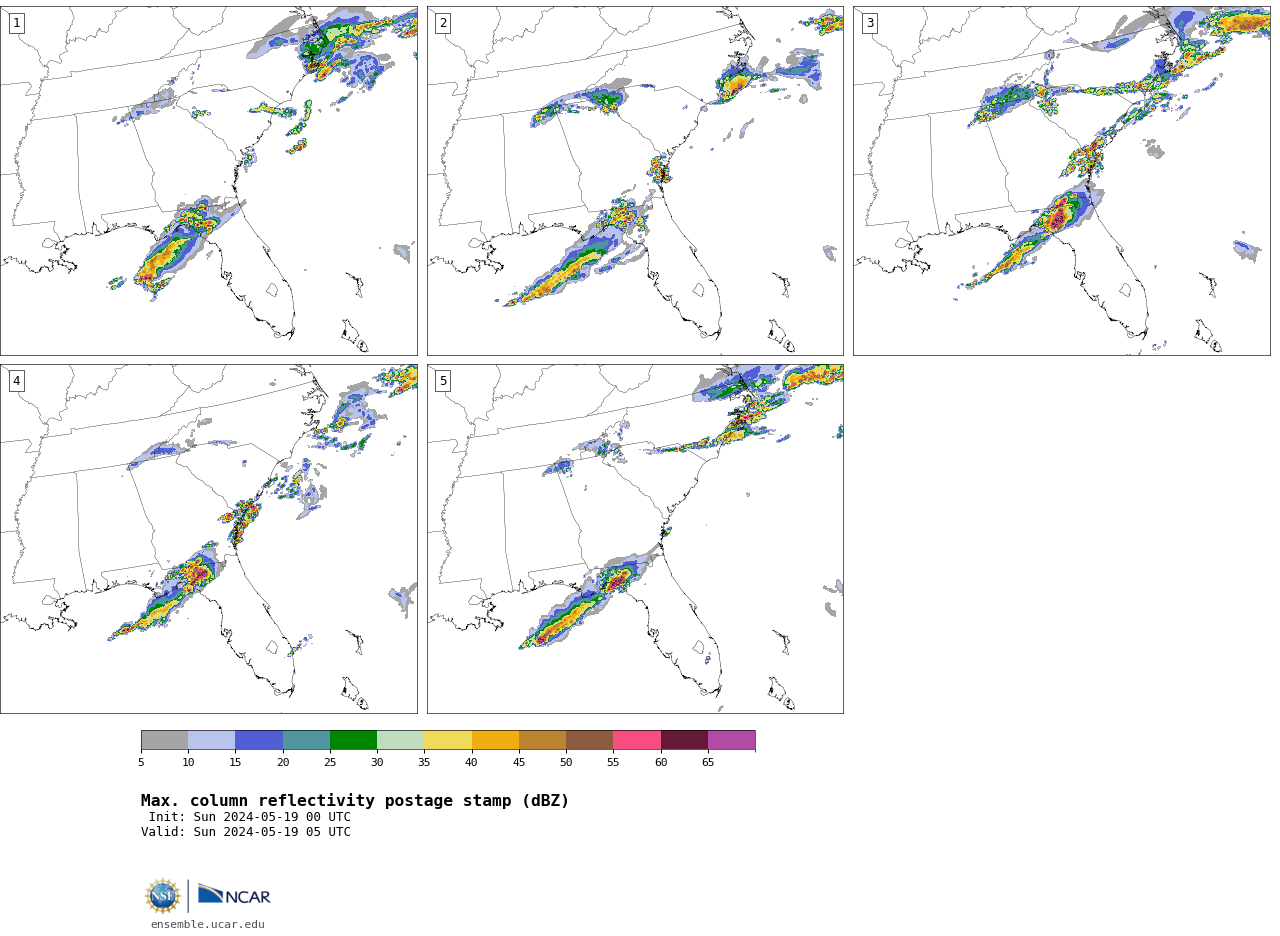Click the colorbar tick label 50
Viewport: 1280px width, 936px height.
[x=566, y=763]
